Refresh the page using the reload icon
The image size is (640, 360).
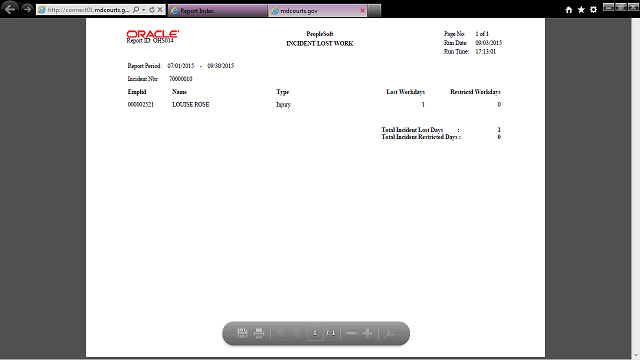click(x=152, y=9)
